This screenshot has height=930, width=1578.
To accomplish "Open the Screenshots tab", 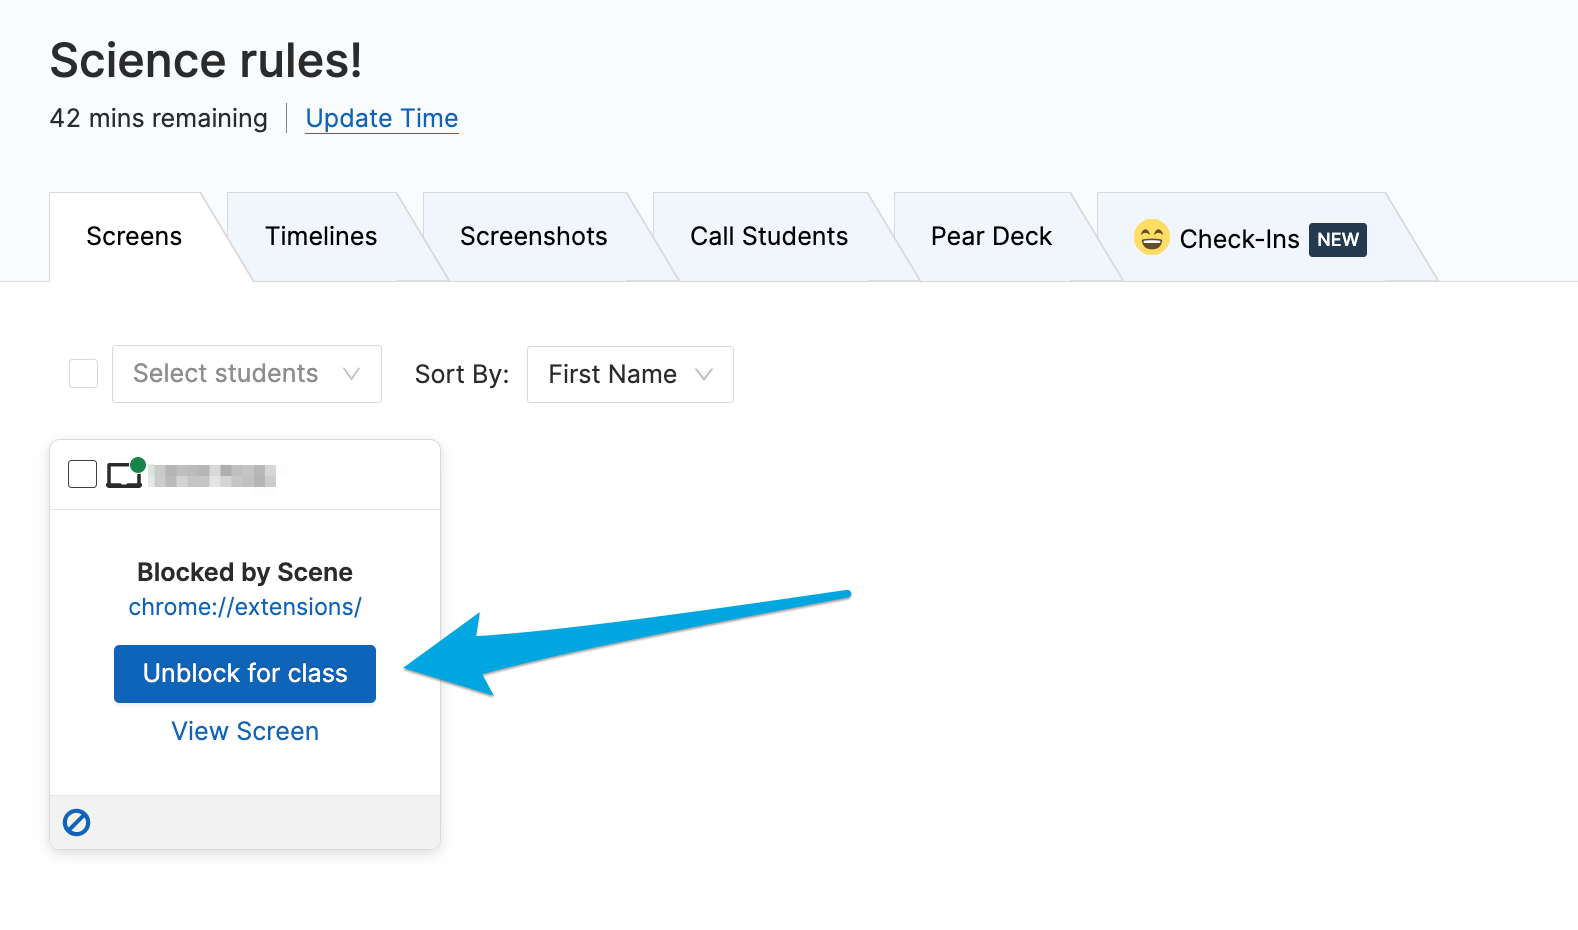I will [533, 236].
